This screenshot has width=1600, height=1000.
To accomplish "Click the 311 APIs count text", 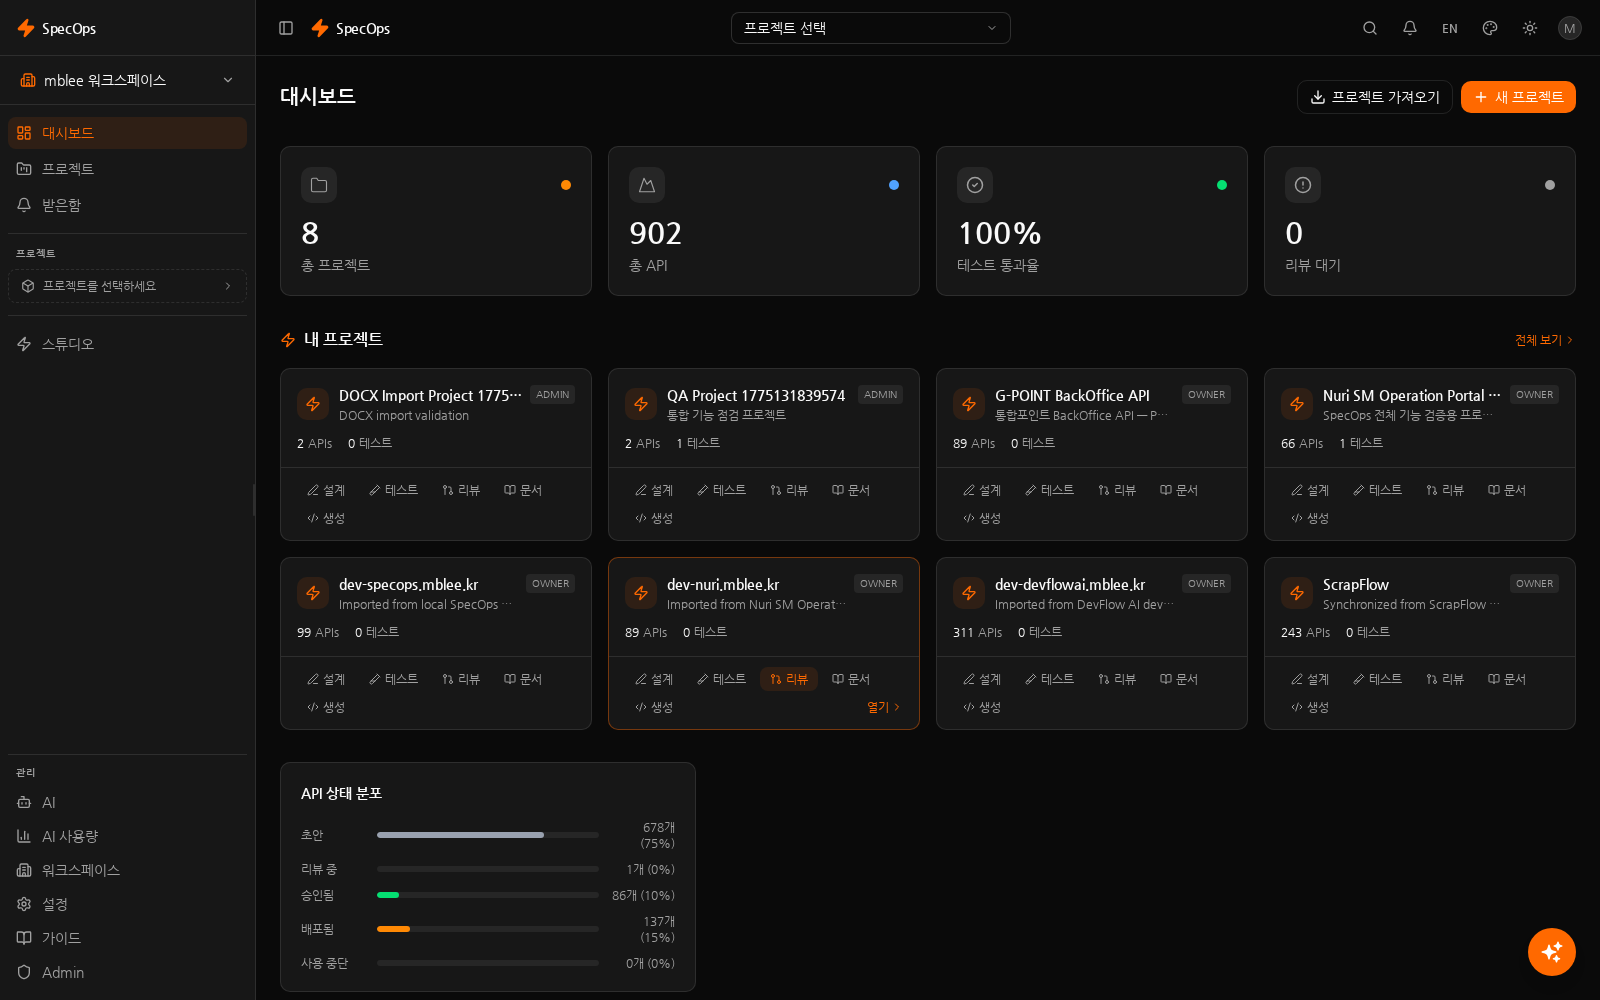I will (977, 633).
